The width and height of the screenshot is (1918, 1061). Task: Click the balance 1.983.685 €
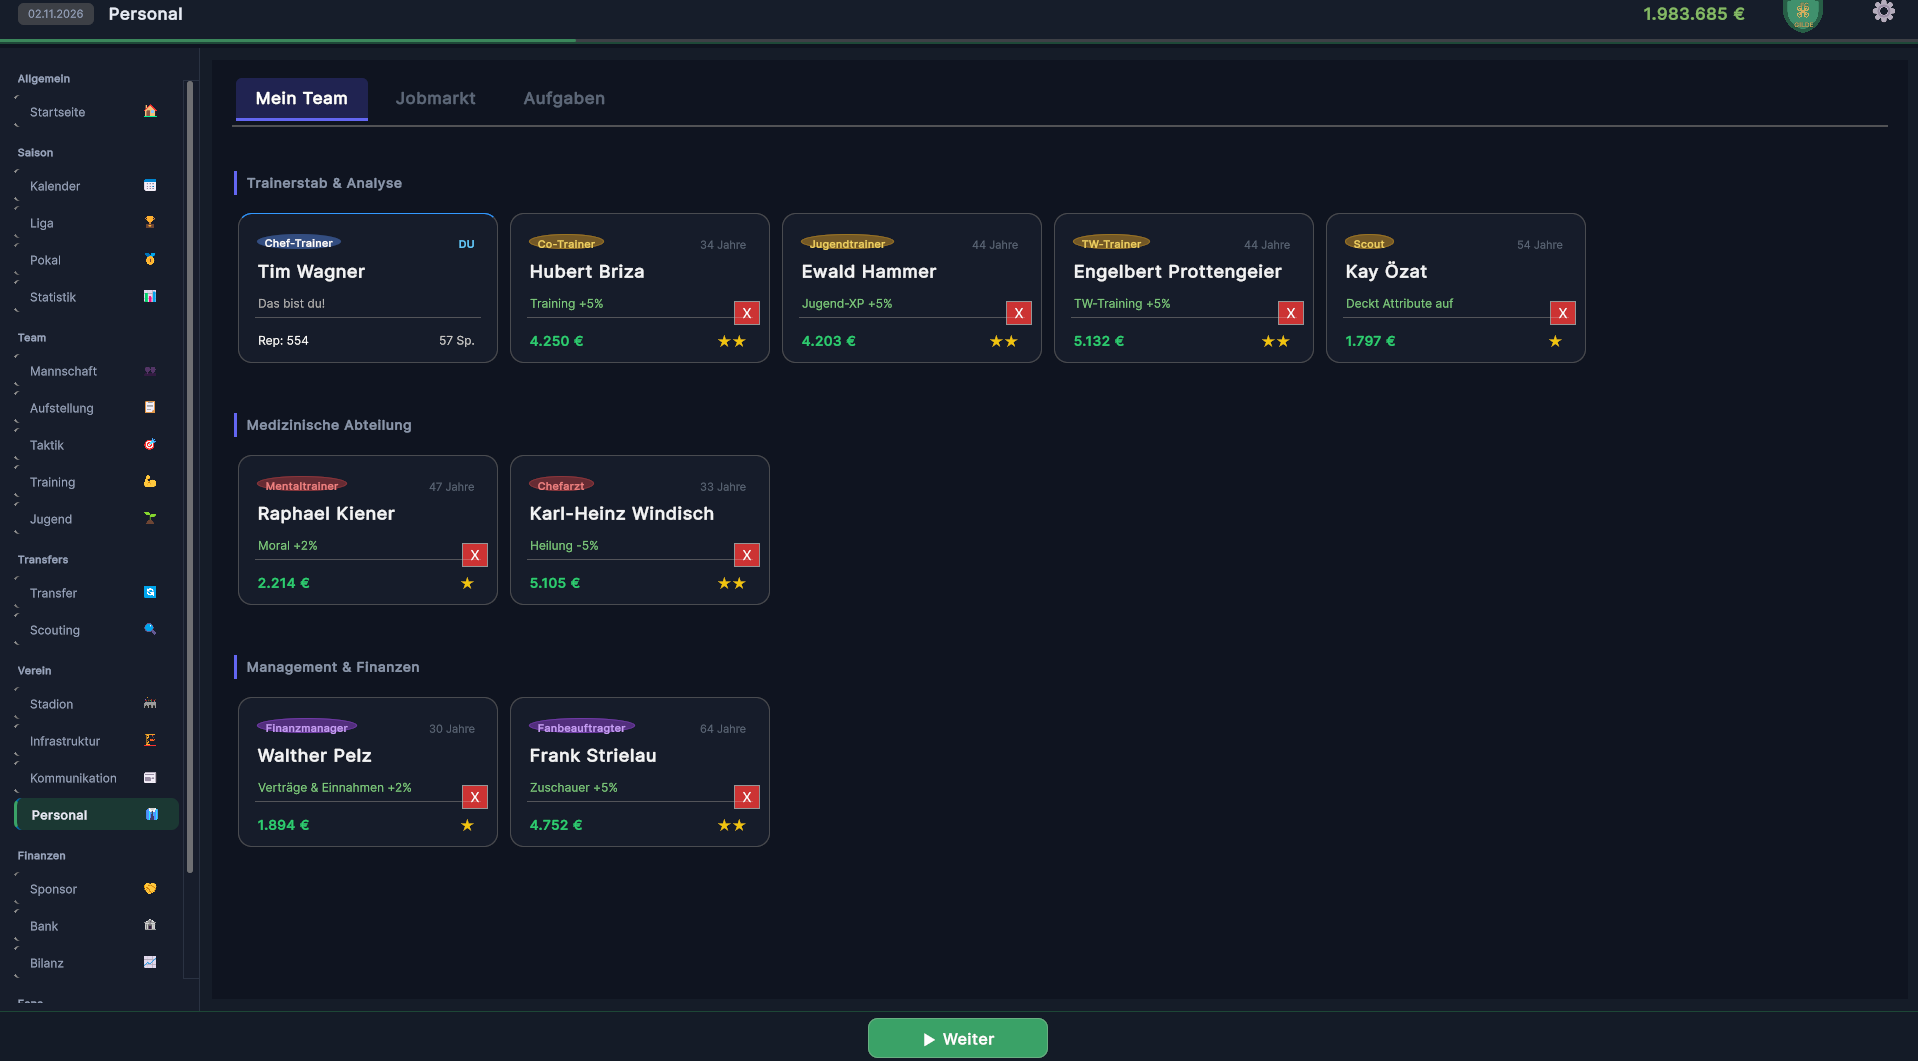(x=1694, y=14)
